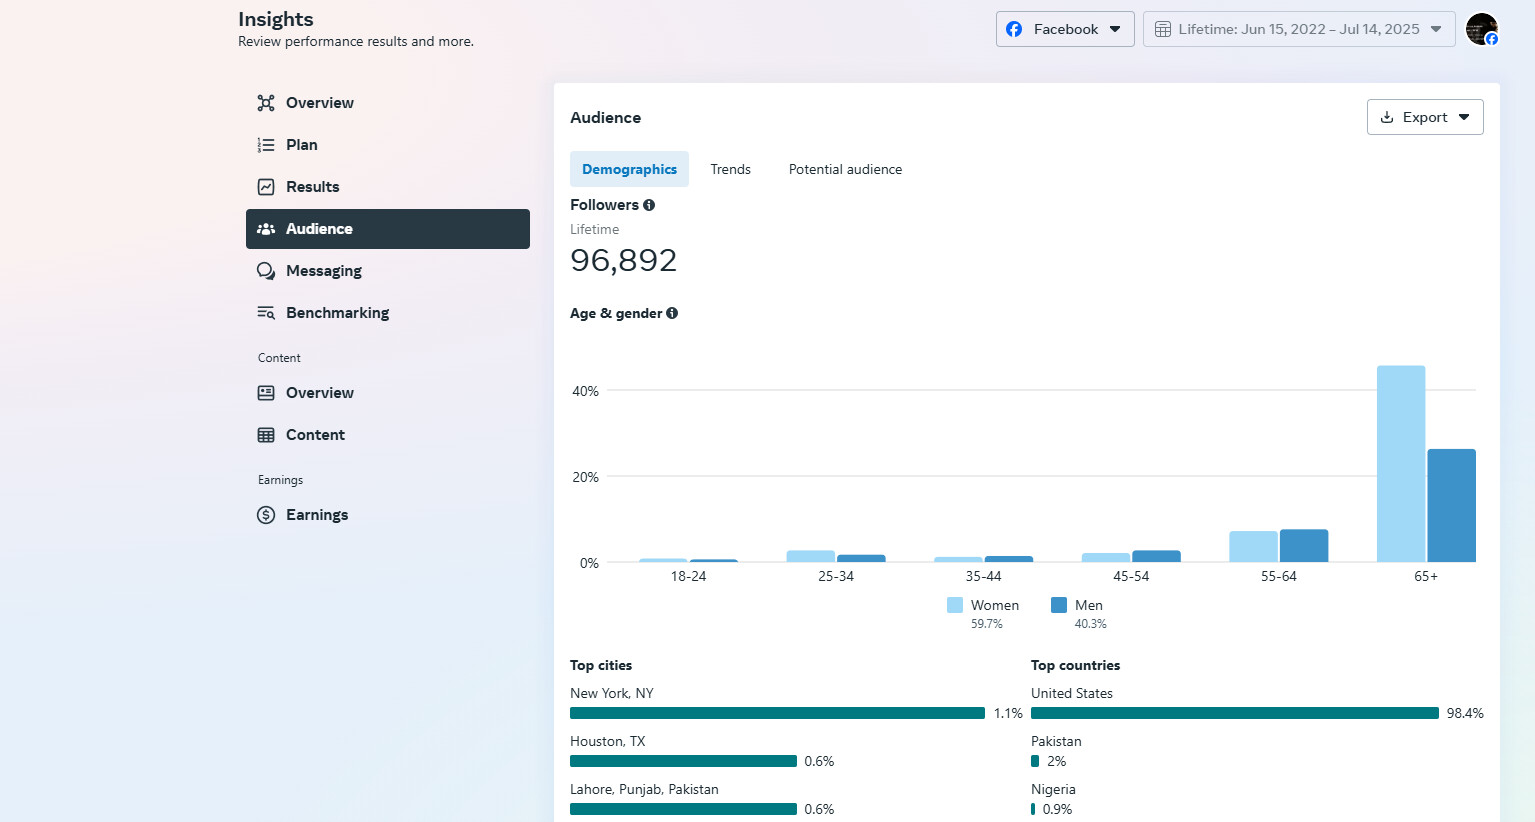
Task: Click the Content table grid icon
Action: click(x=266, y=435)
